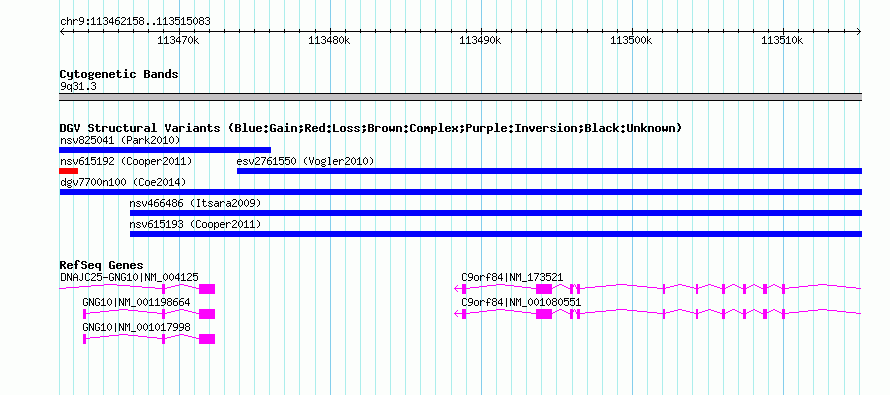890x395 pixels.
Task: Open label dgv7700n100 (Coe2014)
Action: [123, 182]
